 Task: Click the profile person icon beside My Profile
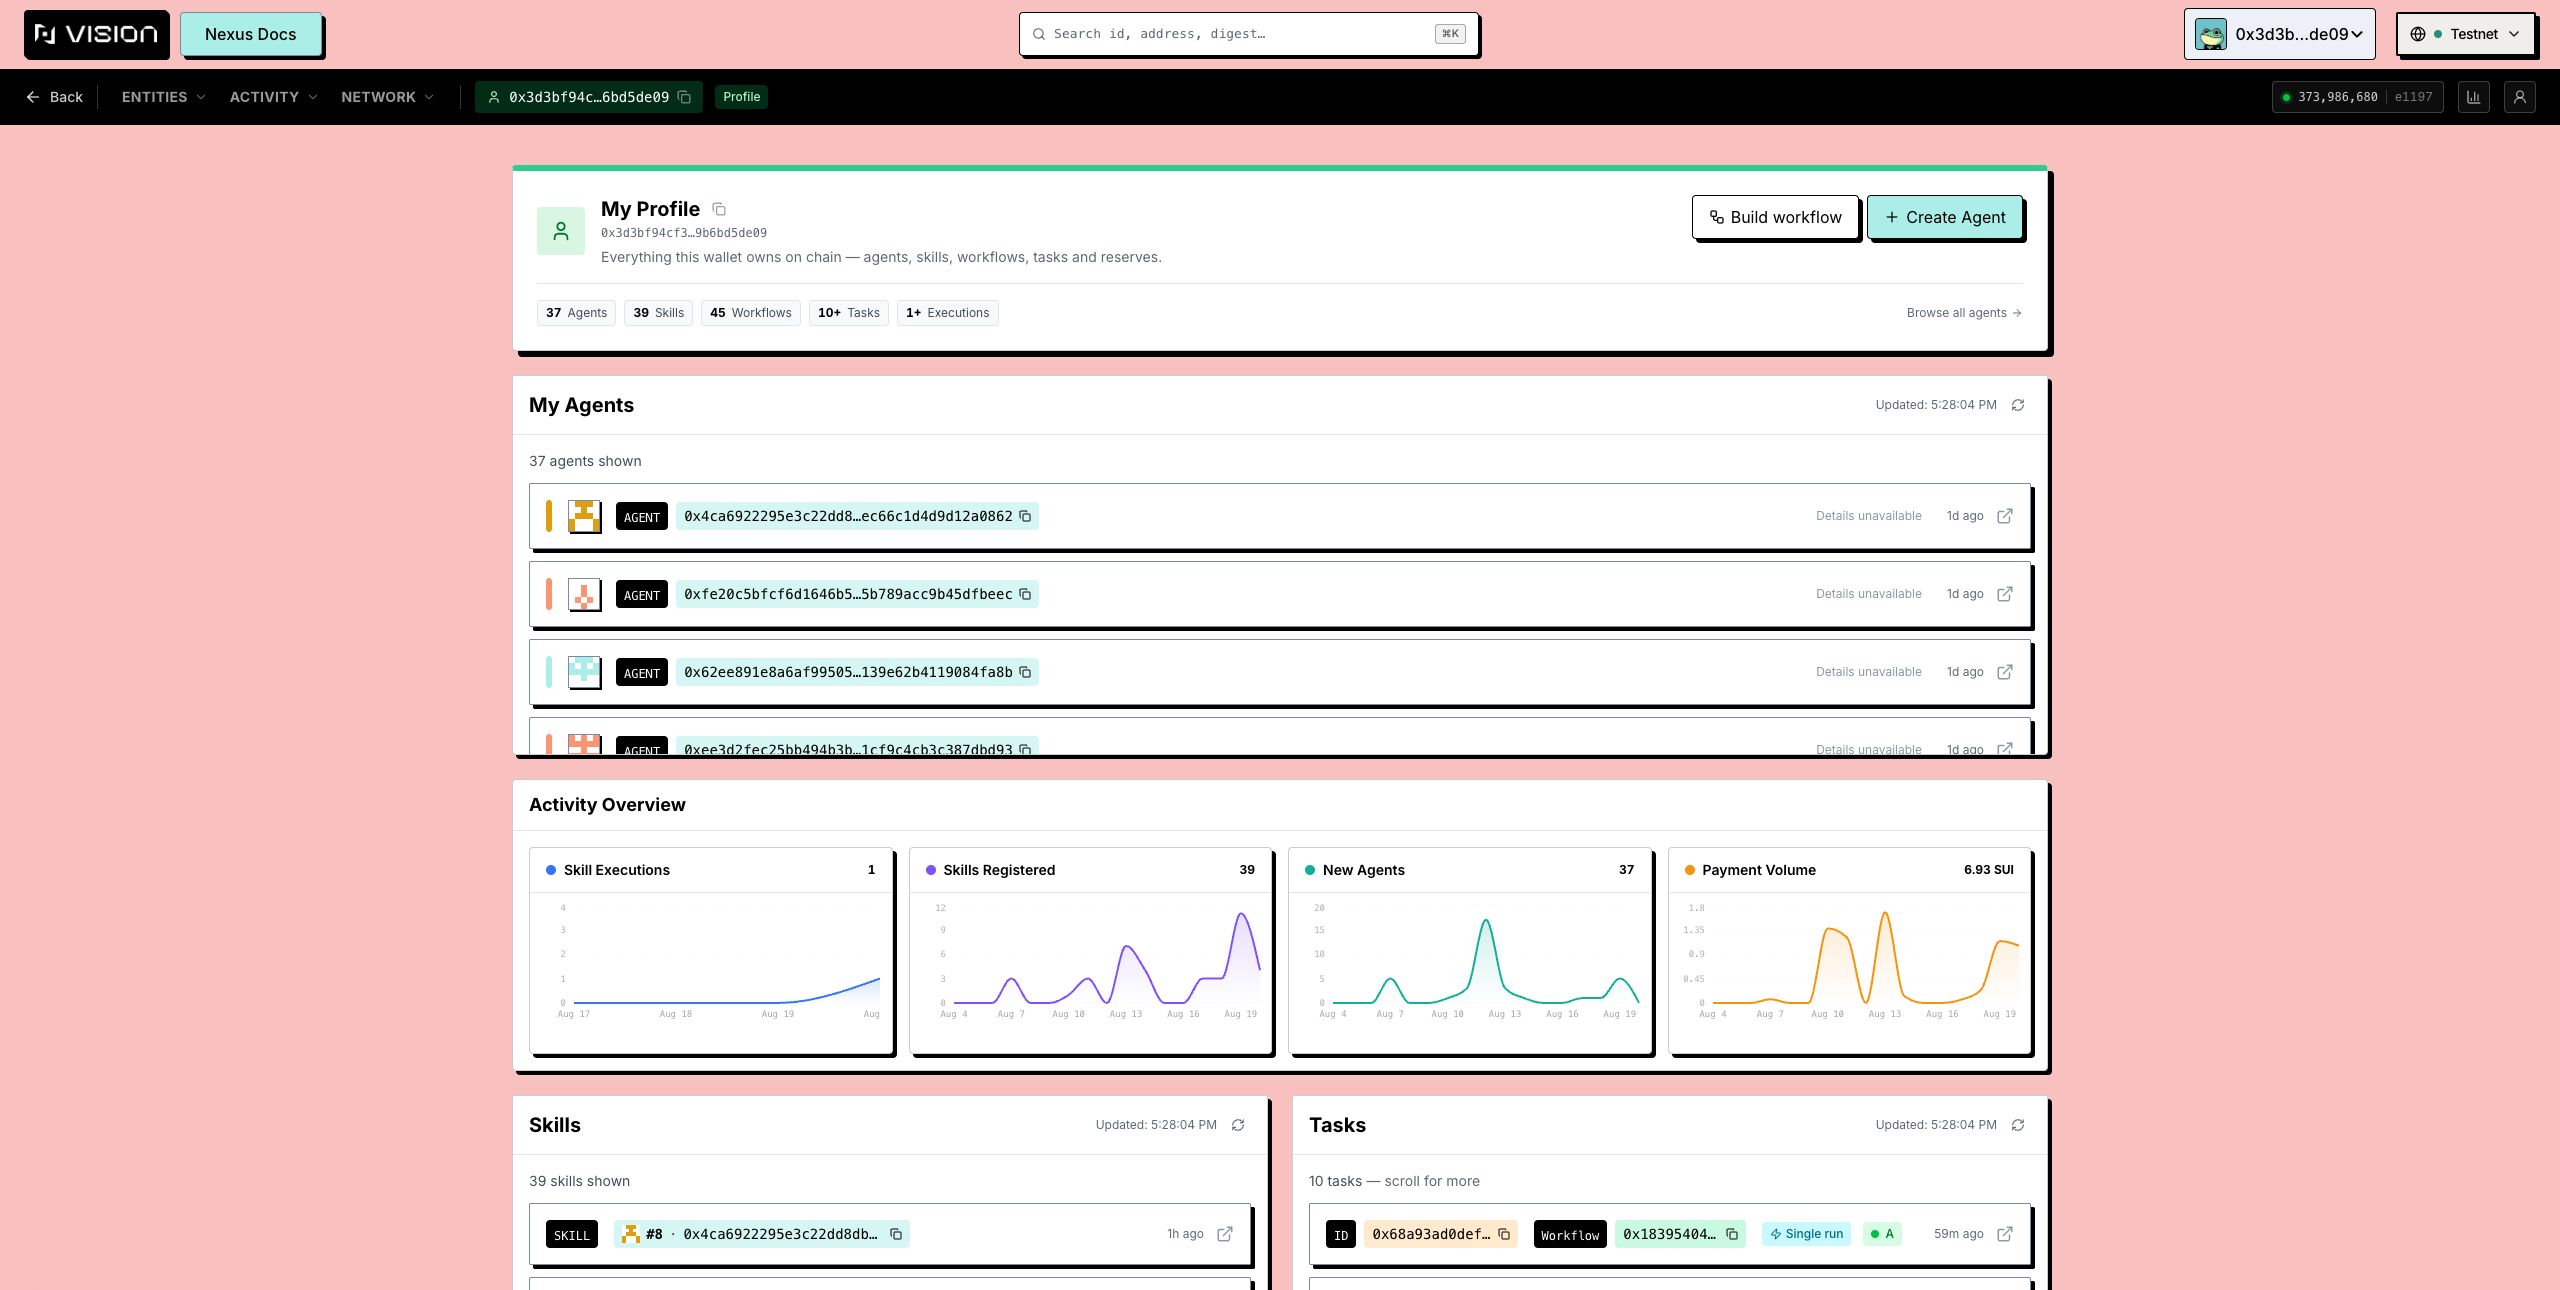pyautogui.click(x=561, y=231)
